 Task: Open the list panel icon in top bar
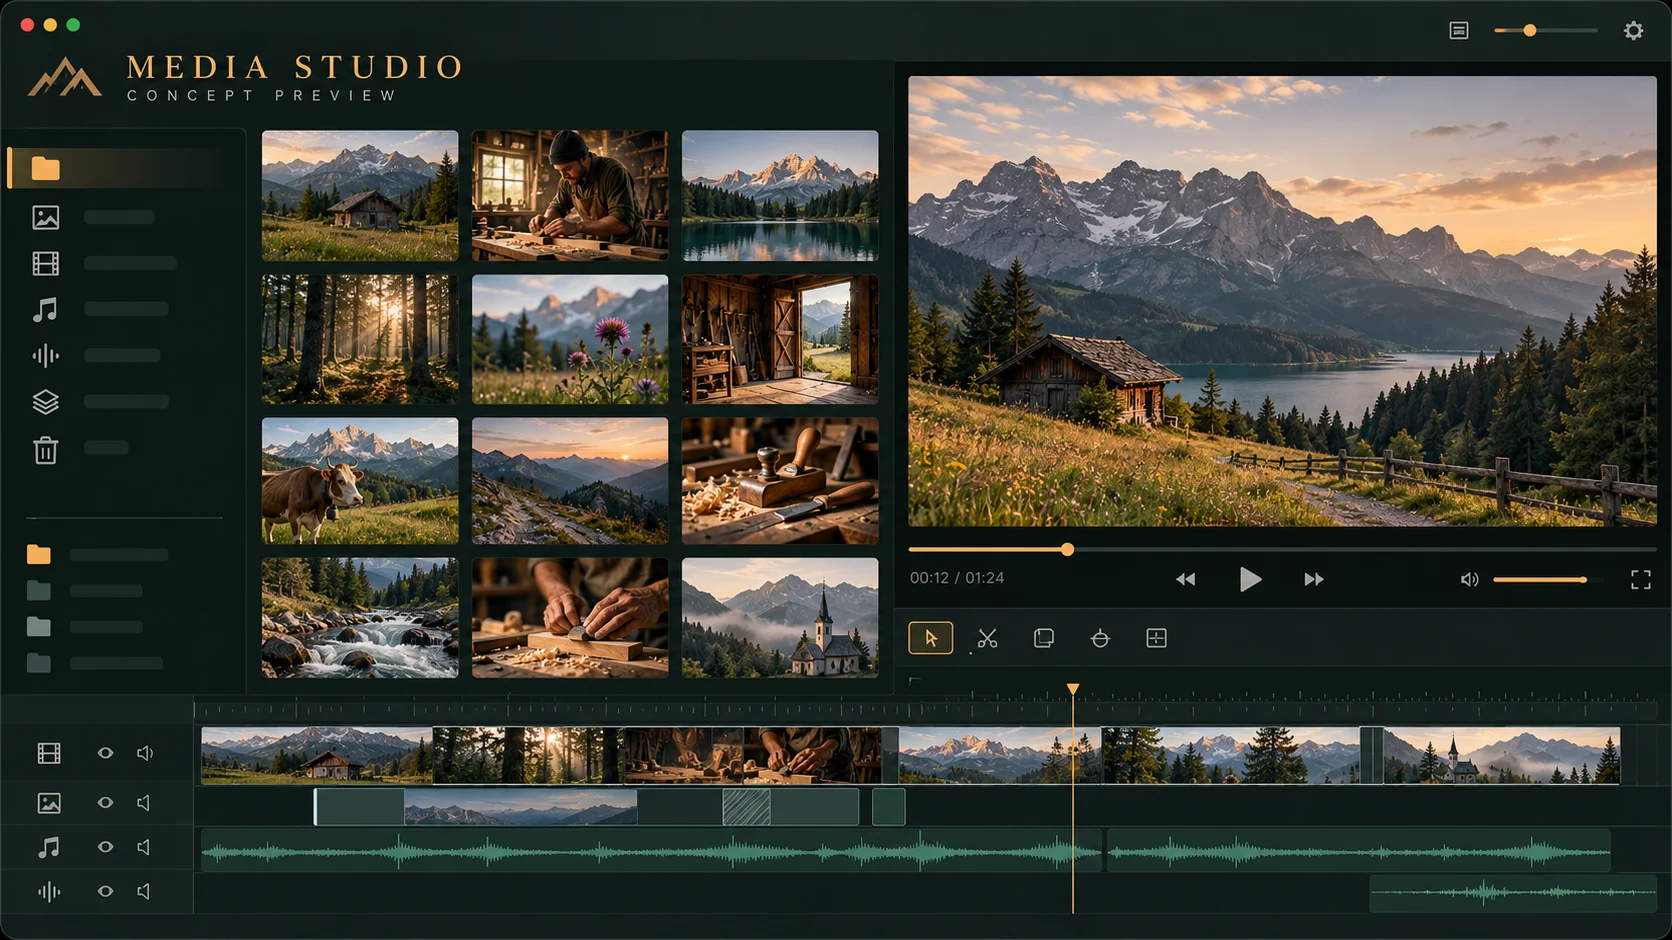click(x=1459, y=31)
